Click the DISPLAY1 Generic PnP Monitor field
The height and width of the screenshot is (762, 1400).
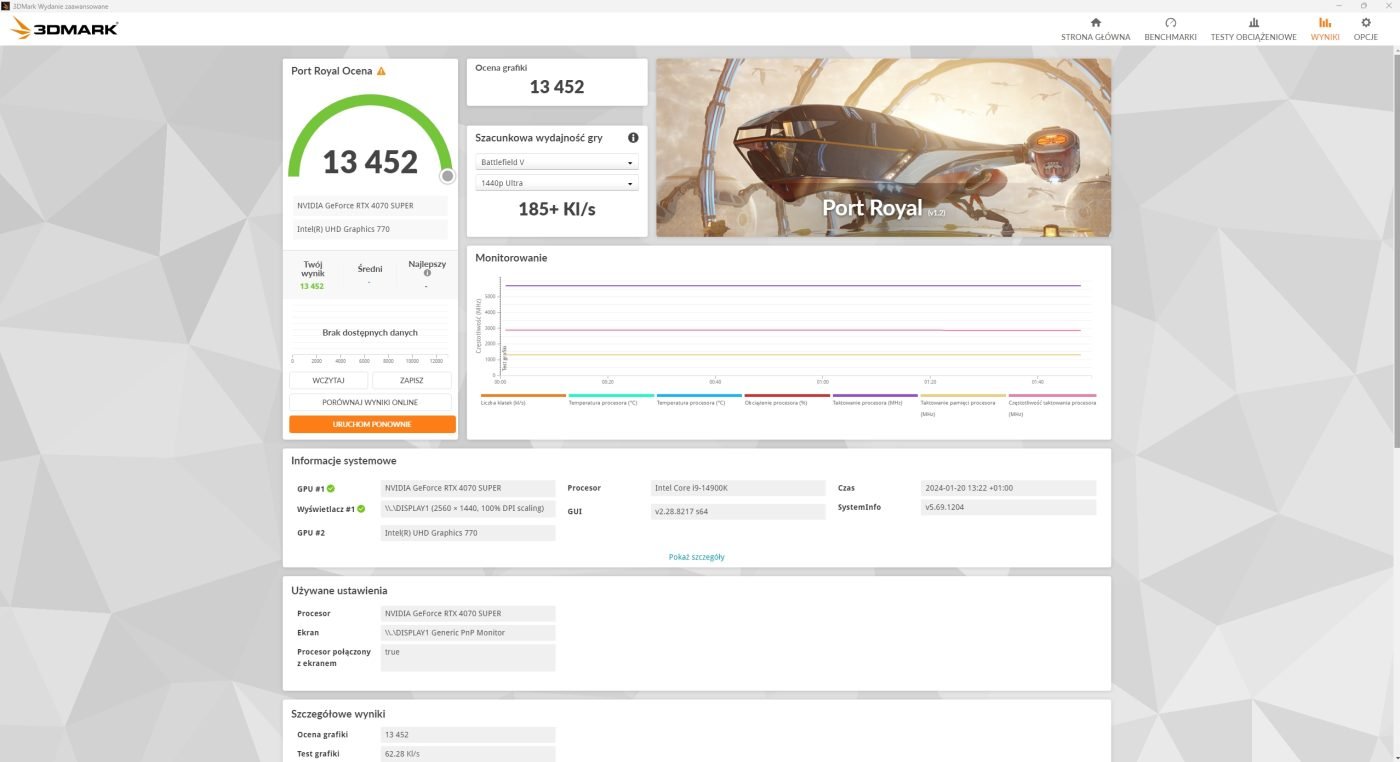tap(468, 632)
